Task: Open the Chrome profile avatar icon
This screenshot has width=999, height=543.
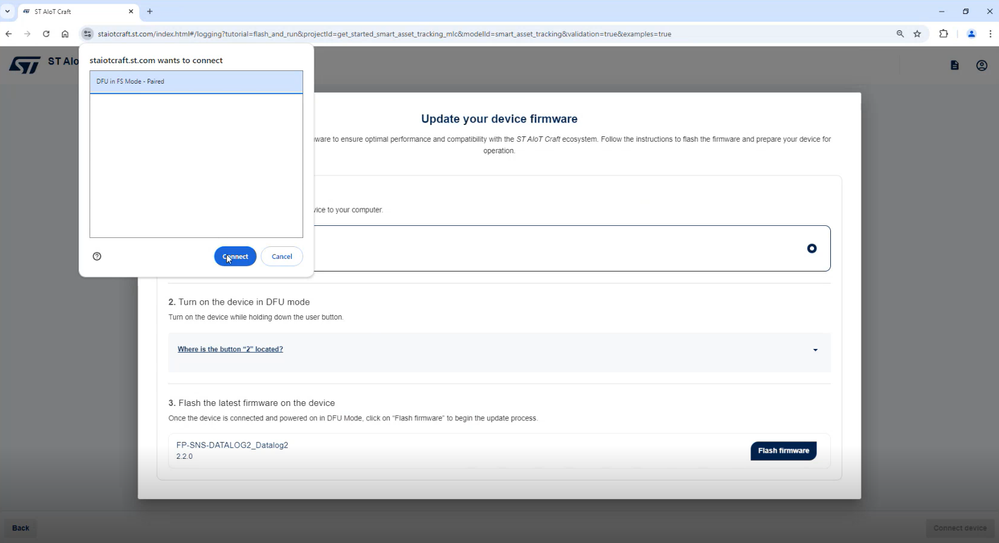Action: [x=972, y=34]
